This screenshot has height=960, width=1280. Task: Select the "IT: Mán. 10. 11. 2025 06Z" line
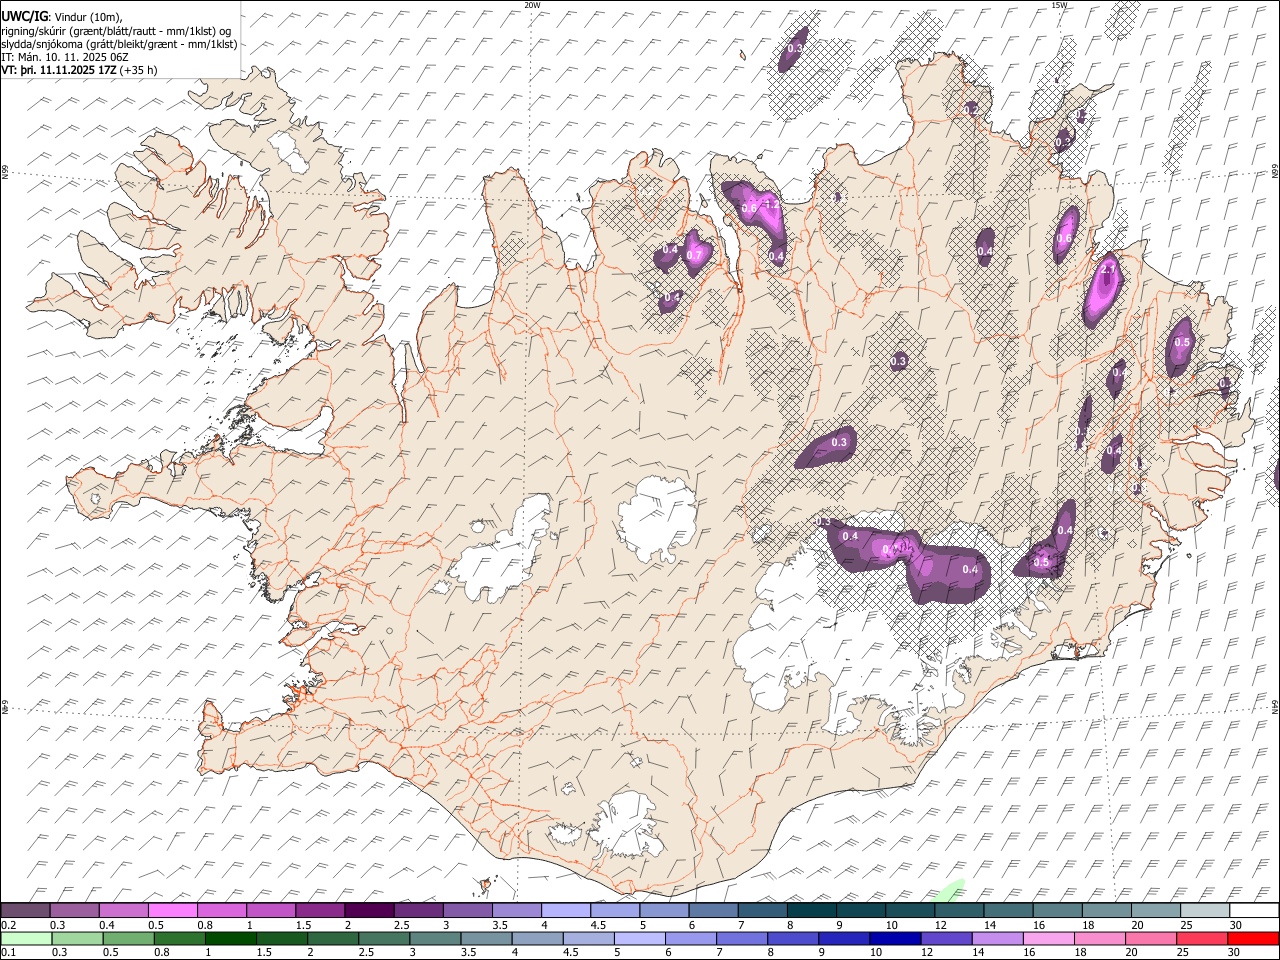65,57
